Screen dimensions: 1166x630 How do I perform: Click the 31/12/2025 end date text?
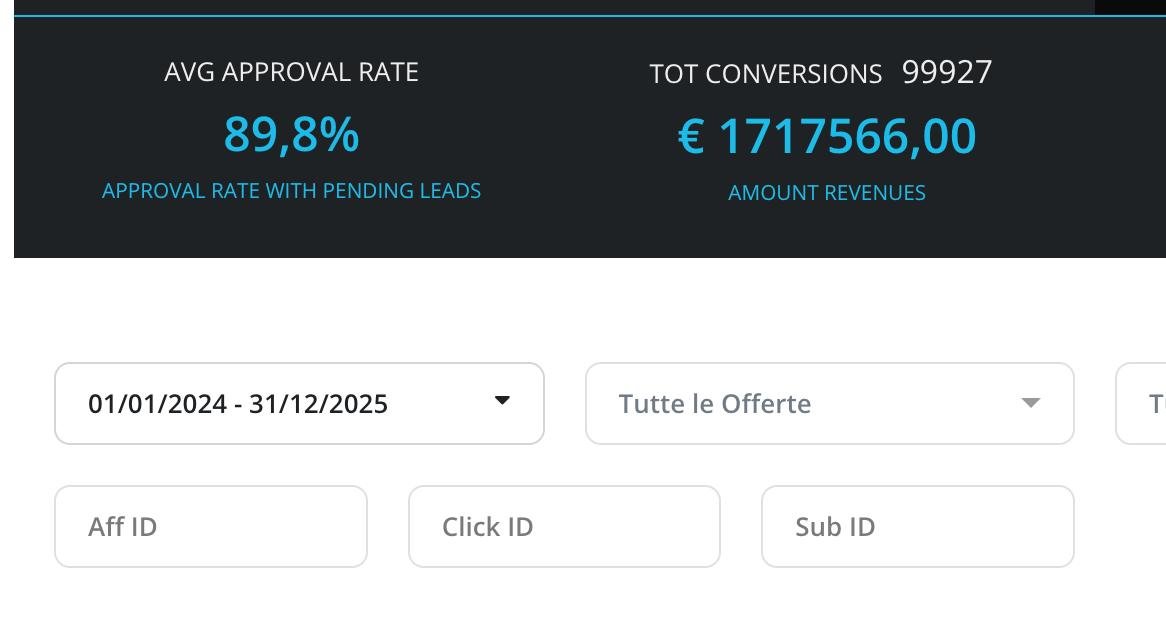pyautogui.click(x=318, y=404)
